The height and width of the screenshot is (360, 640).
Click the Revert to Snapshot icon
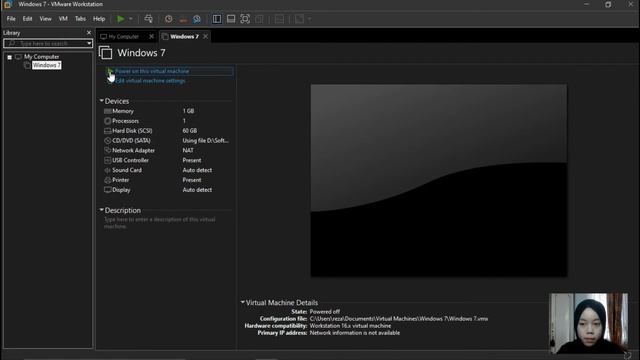tap(183, 19)
